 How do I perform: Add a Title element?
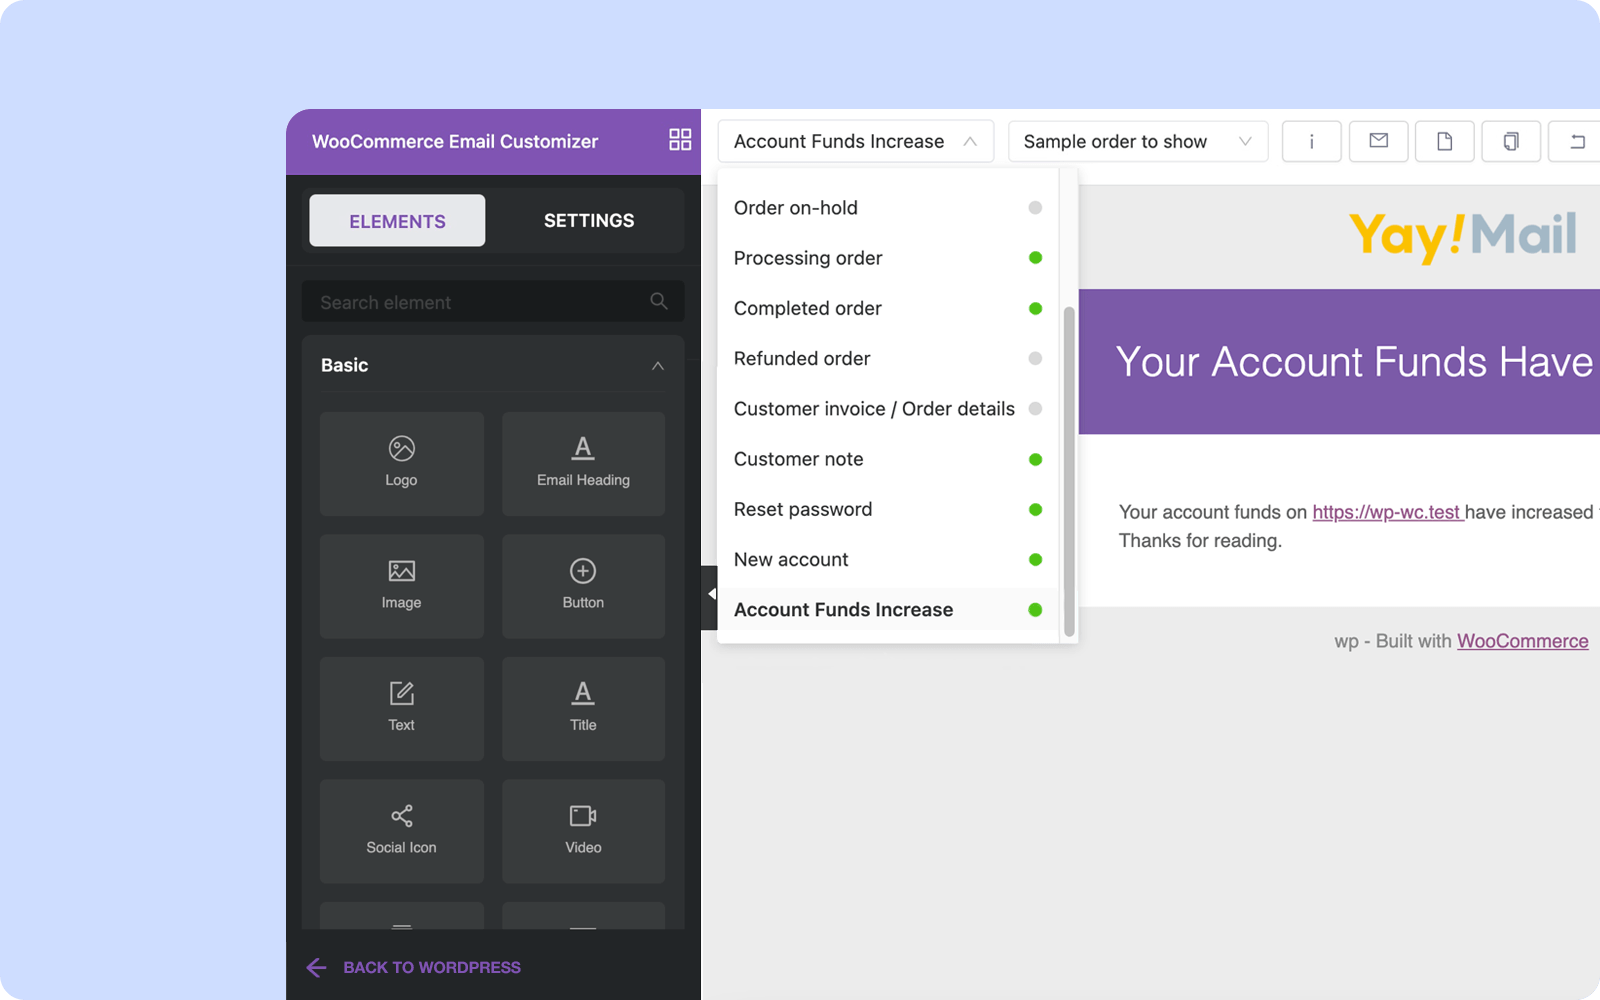click(583, 709)
